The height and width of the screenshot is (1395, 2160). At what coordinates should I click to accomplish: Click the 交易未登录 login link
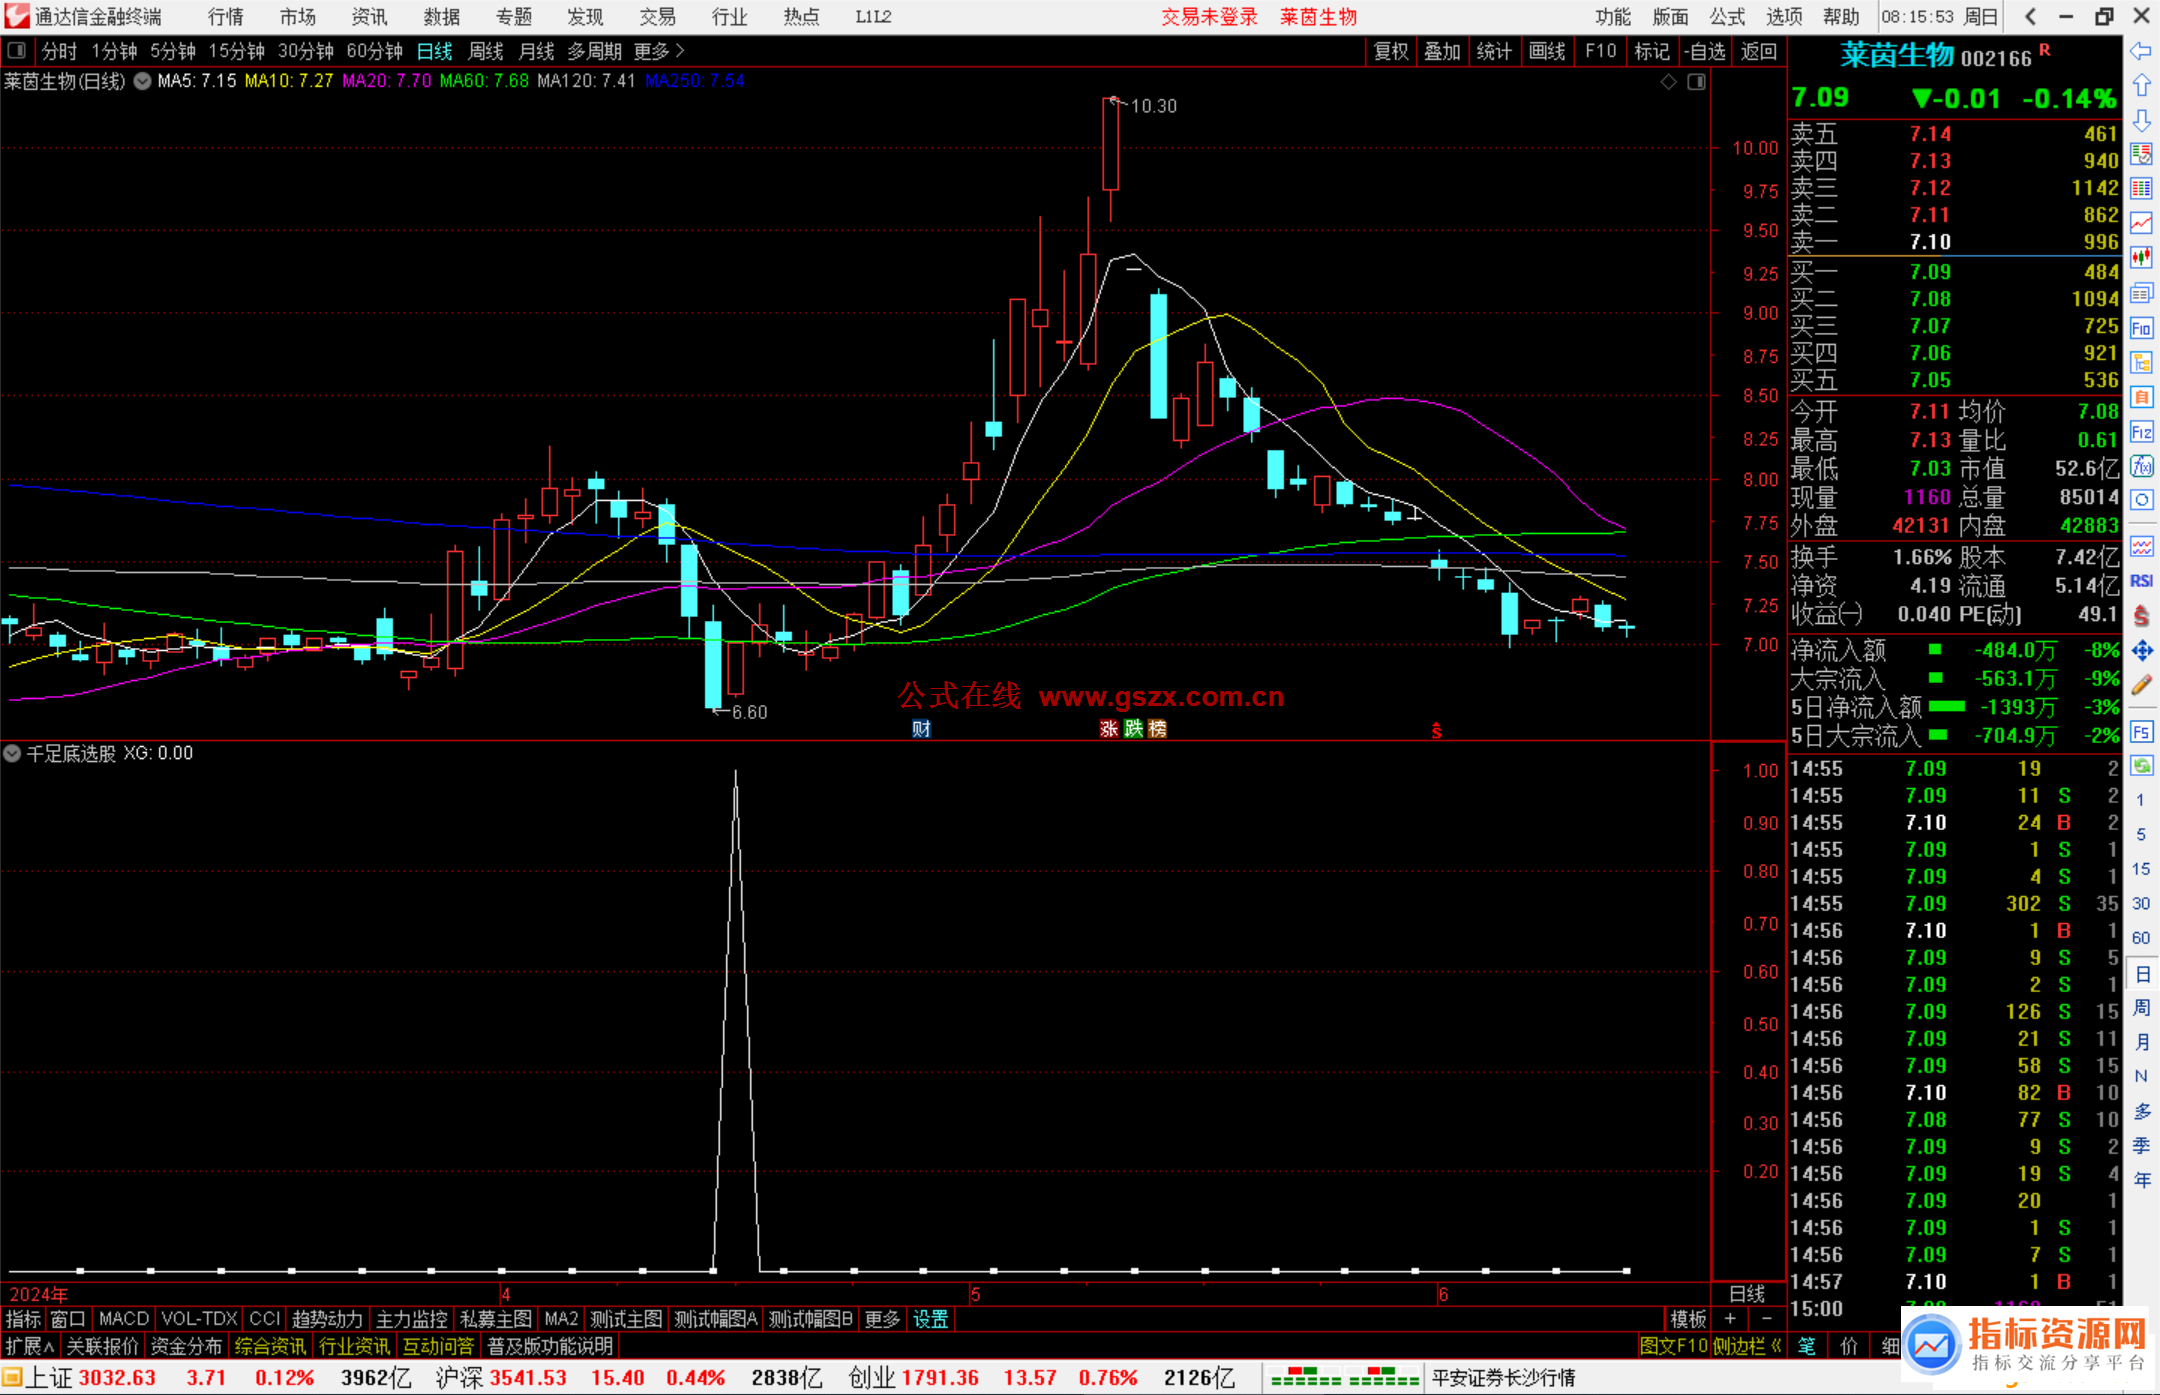[x=1209, y=17]
